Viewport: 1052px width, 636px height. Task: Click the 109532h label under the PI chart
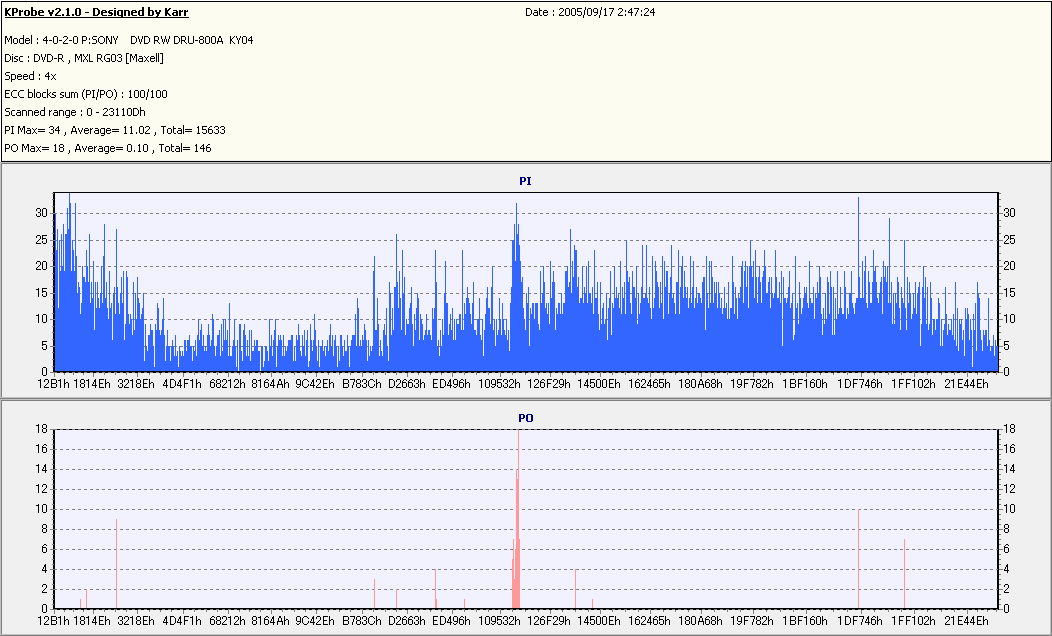[x=499, y=384]
